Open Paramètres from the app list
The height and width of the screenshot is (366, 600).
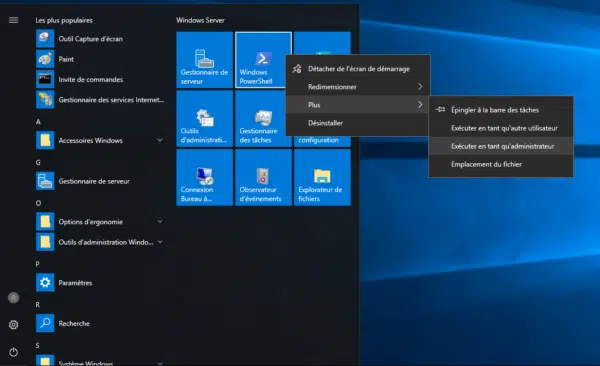[x=100, y=283]
